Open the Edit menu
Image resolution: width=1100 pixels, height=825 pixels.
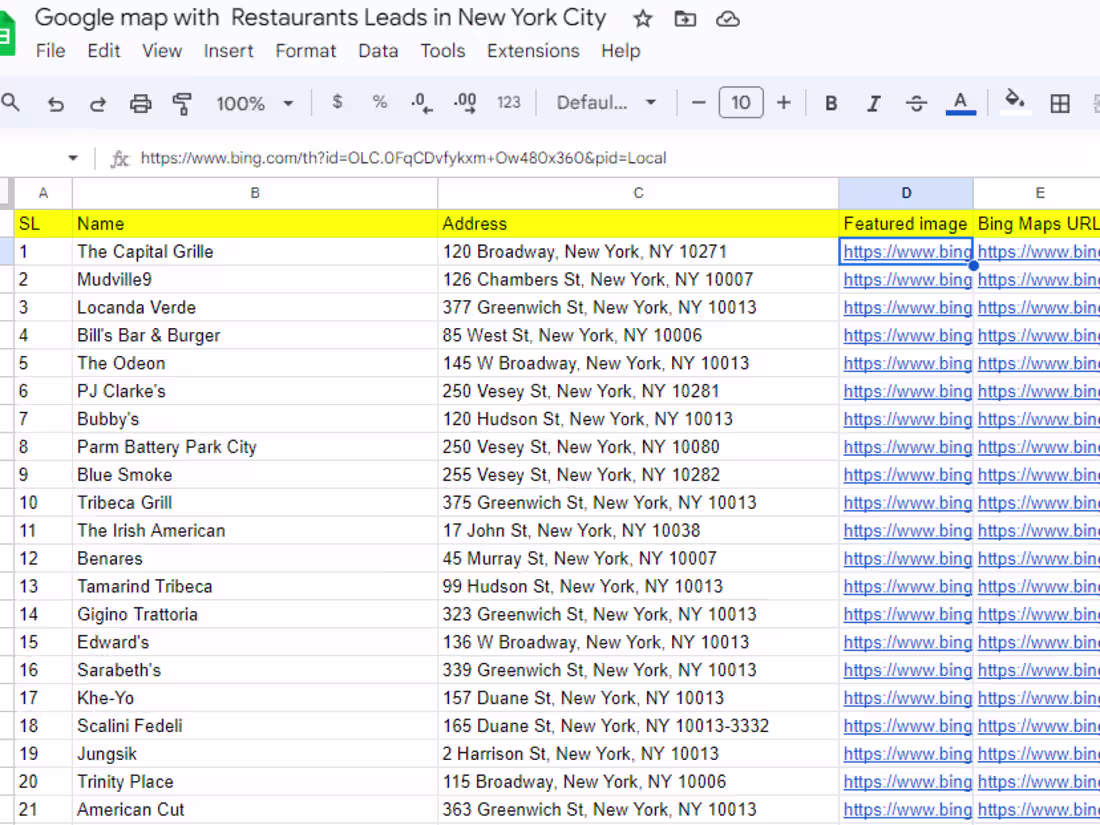pyautogui.click(x=104, y=51)
